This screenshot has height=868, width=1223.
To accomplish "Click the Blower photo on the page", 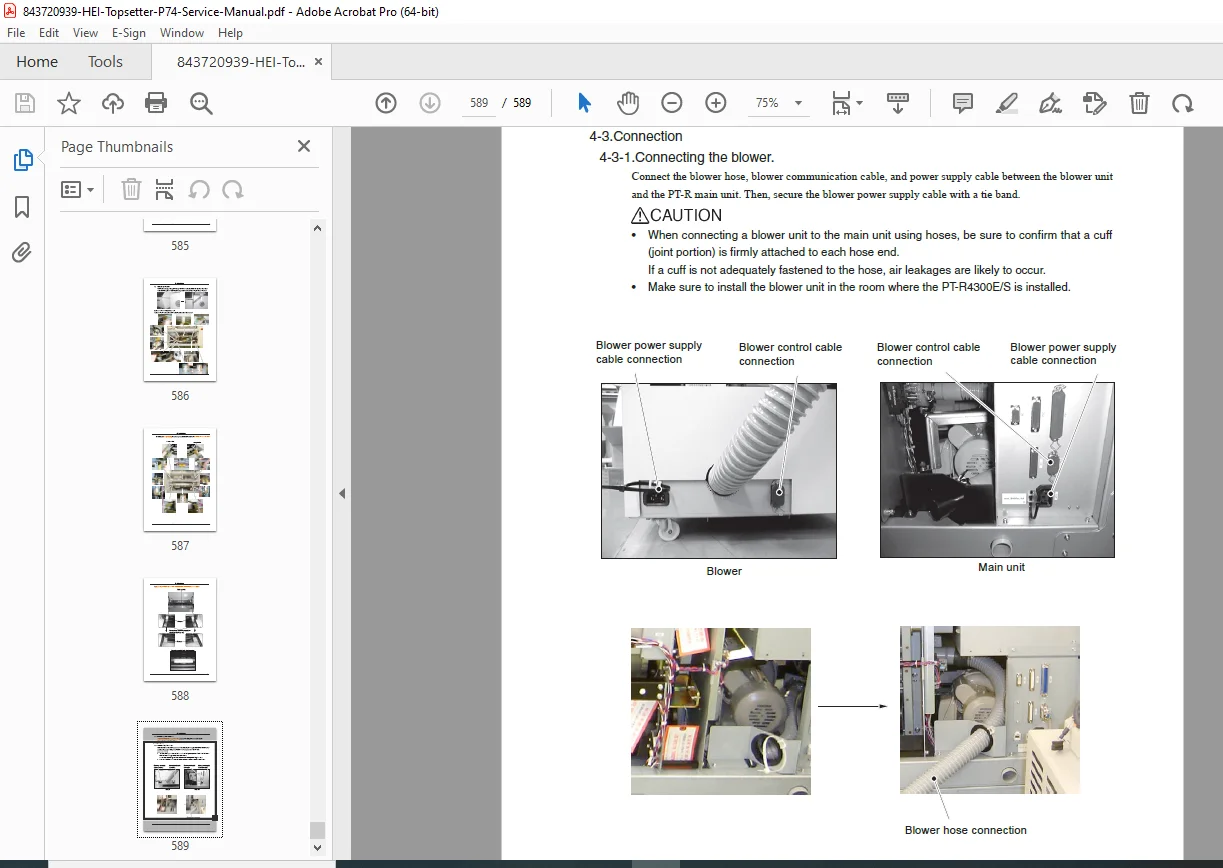I will coord(719,471).
